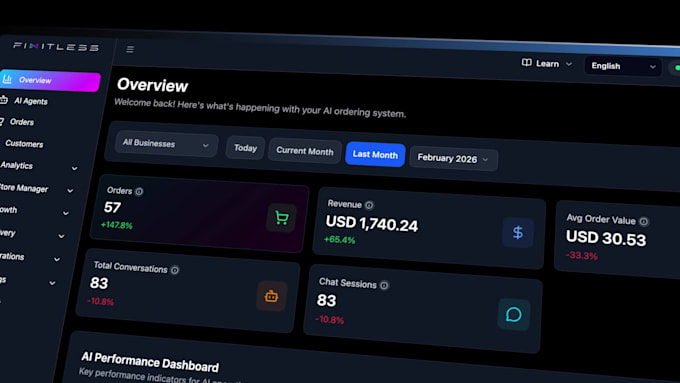Click the Learn book icon
This screenshot has width=680, height=383.
pos(526,63)
